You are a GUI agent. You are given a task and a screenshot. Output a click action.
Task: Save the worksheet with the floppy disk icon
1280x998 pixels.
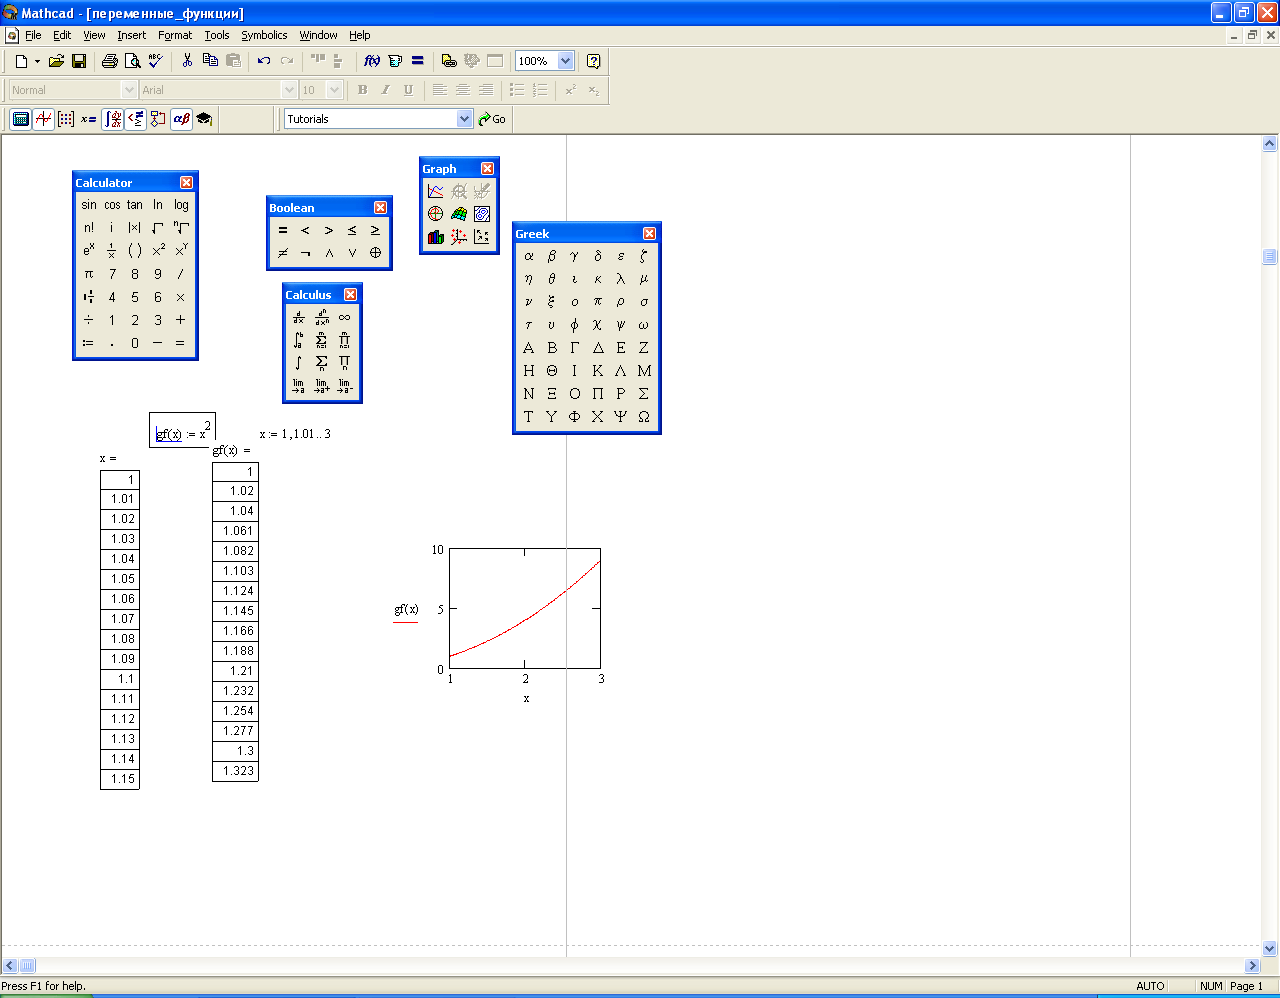79,61
